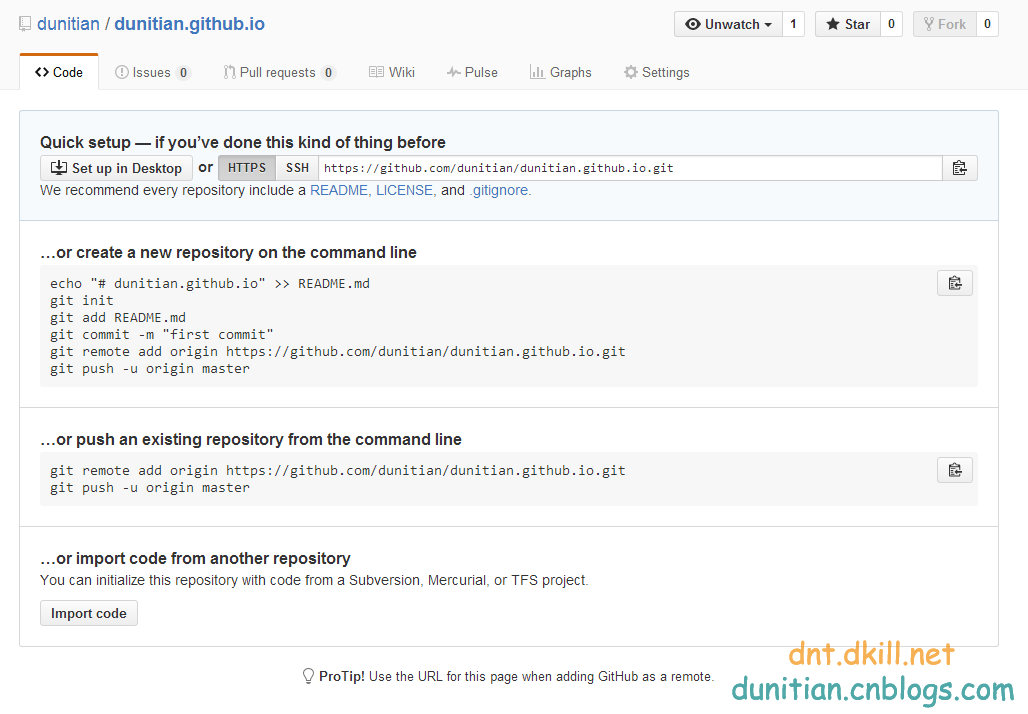The image size is (1028, 714).
Task: Switch to the Issues tab
Action: tap(152, 72)
